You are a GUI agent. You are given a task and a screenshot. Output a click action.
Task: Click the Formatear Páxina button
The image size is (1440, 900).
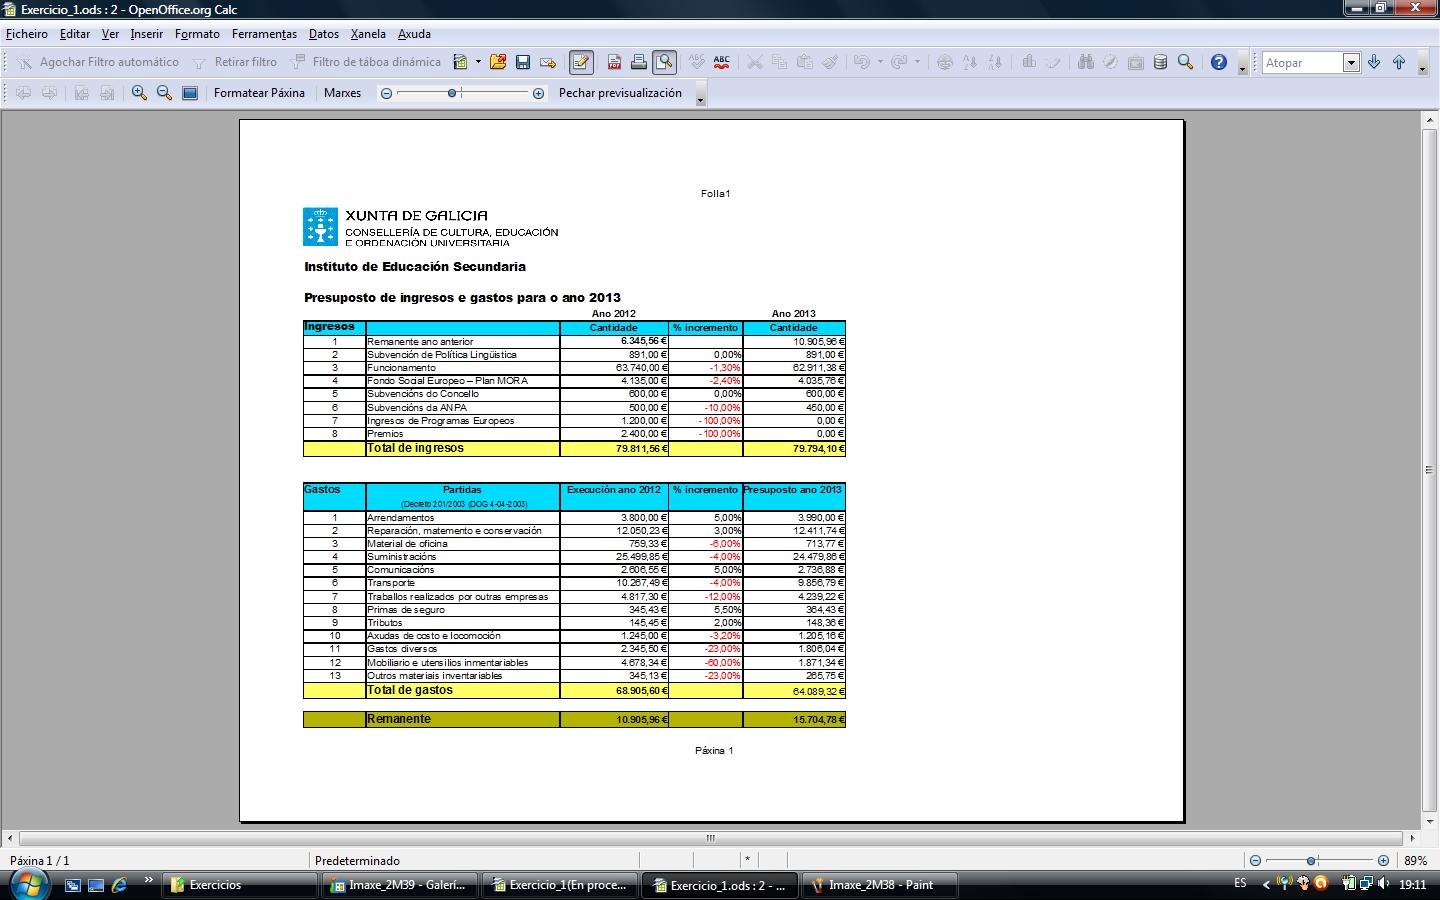(259, 93)
